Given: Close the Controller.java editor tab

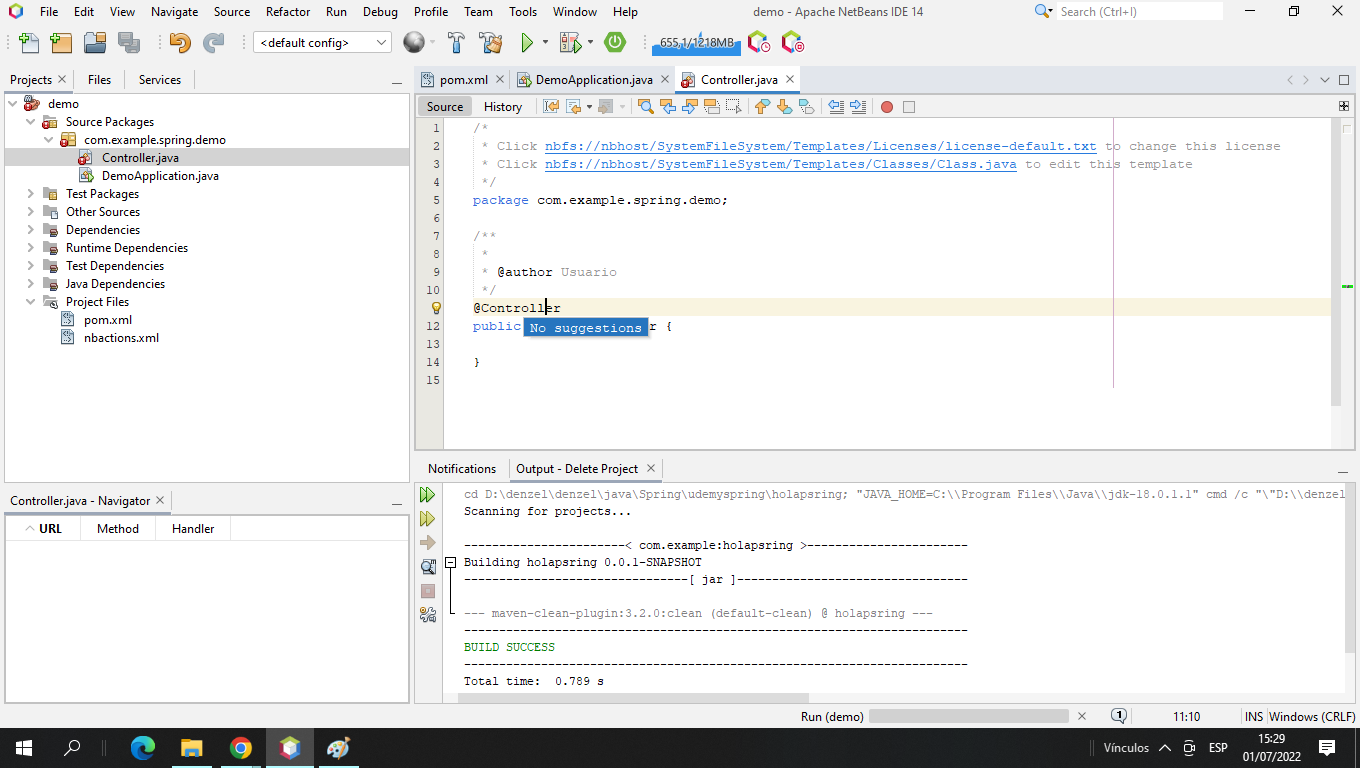Looking at the screenshot, I should (x=790, y=79).
